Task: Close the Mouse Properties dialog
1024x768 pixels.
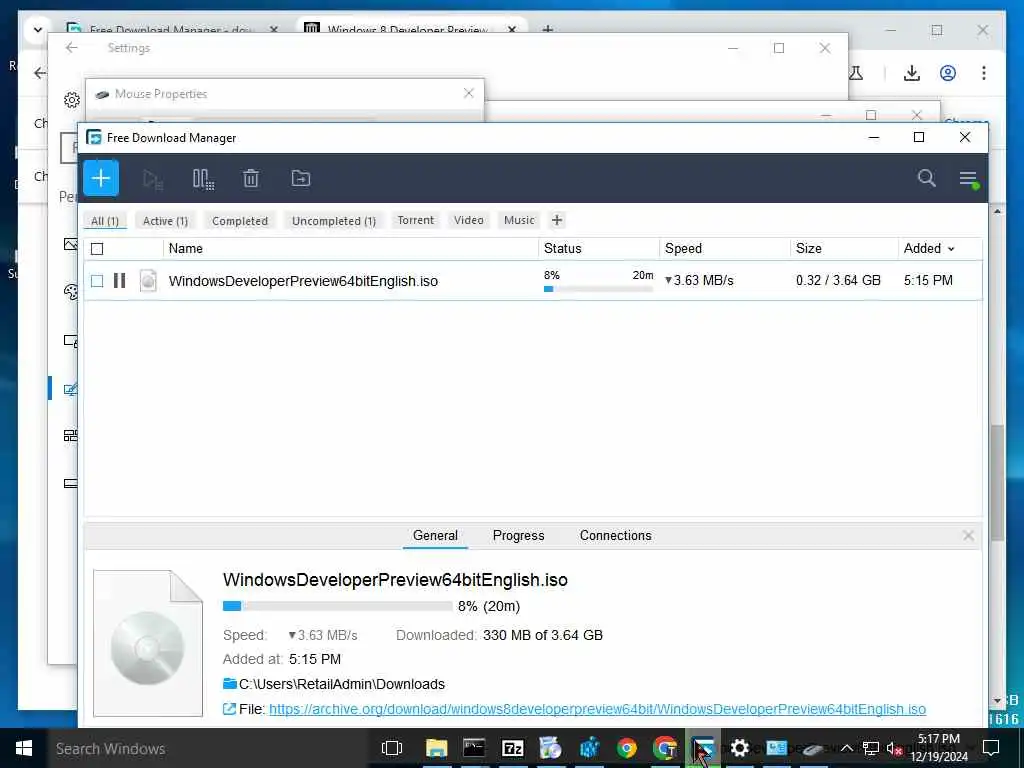Action: pos(468,93)
